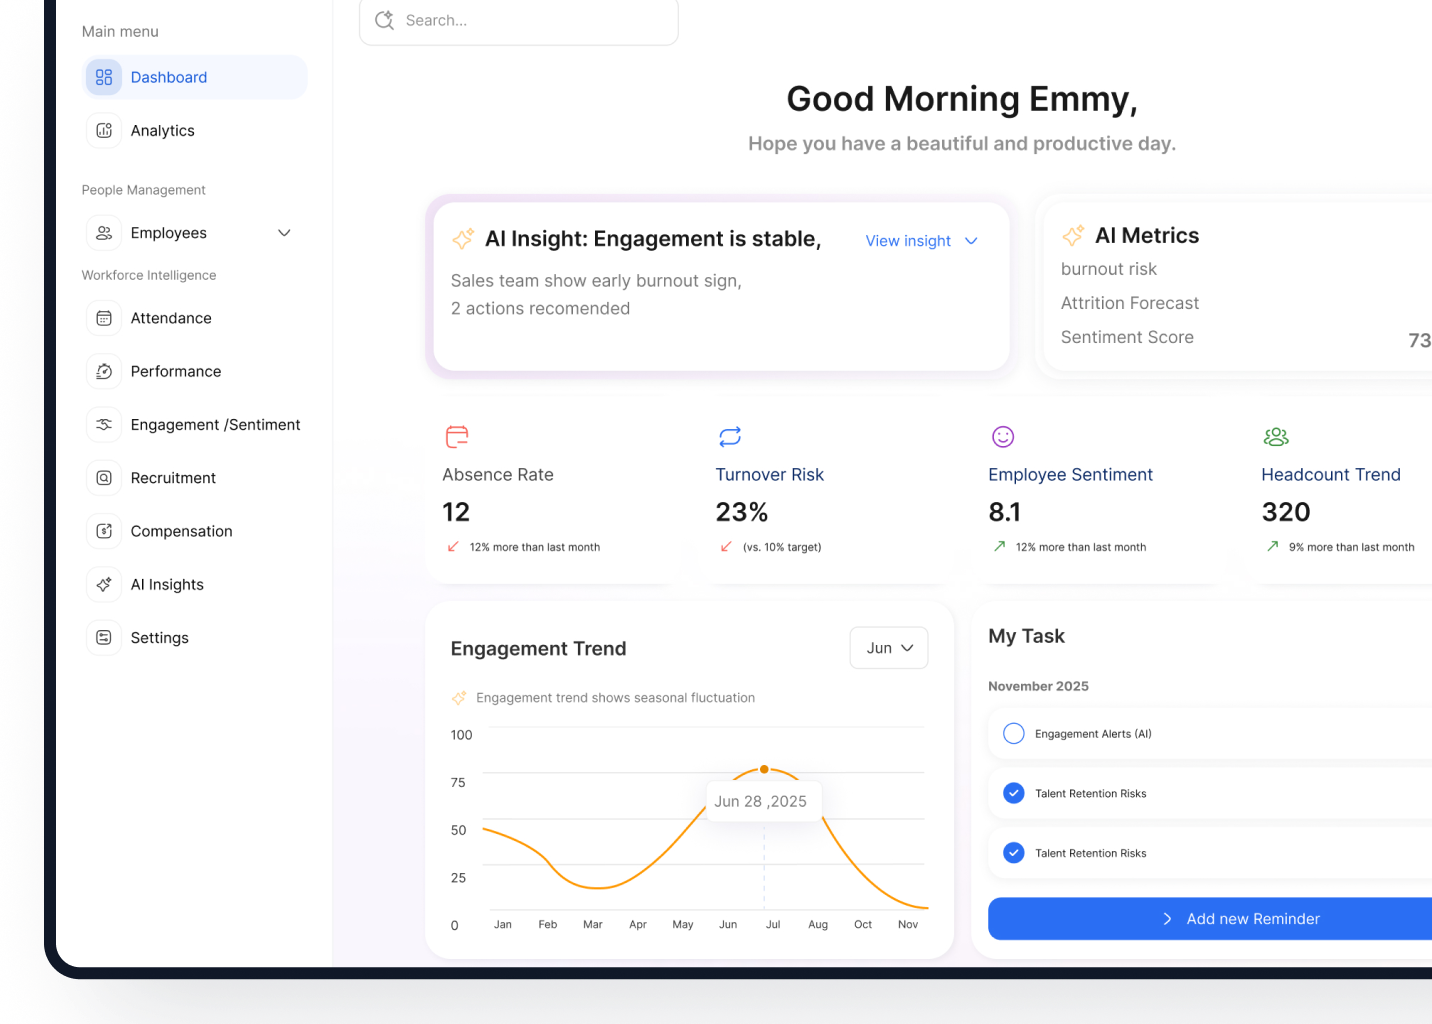The height and width of the screenshot is (1024, 1432).
Task: Uncheck the first Talent Retention Risks task
Action: 1013,794
